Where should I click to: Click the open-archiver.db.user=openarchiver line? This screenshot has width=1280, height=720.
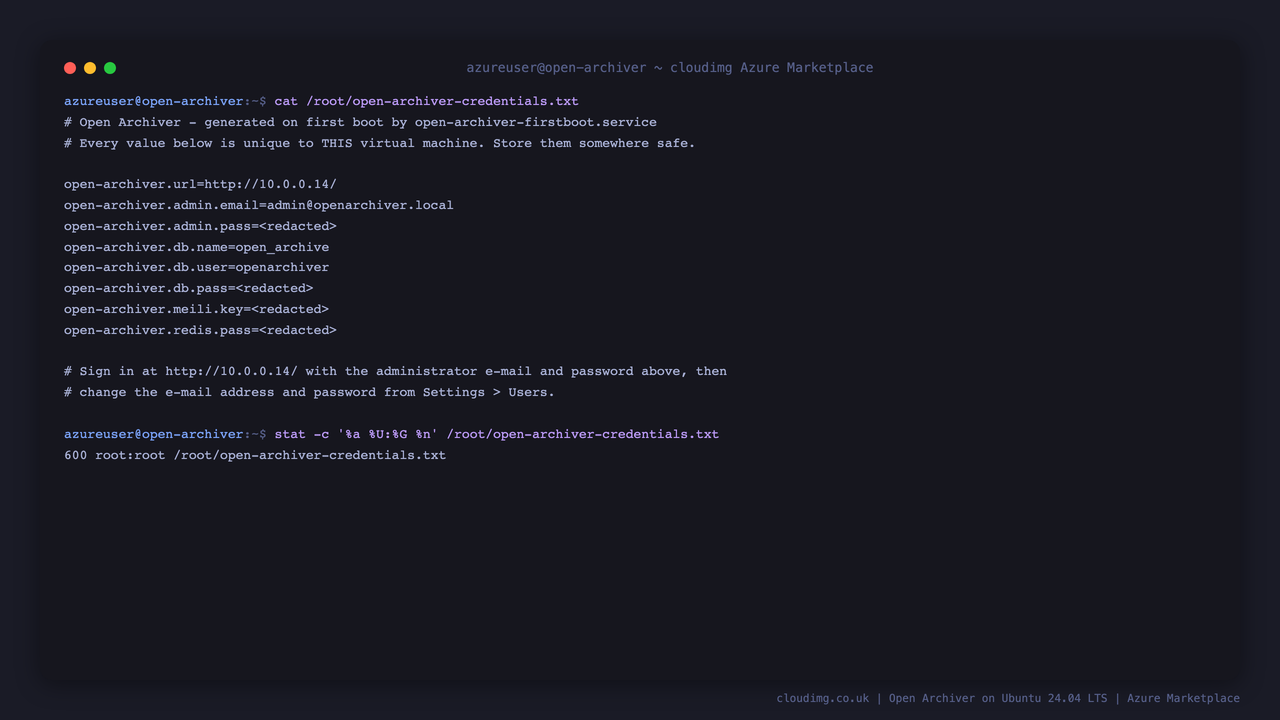tap(196, 267)
